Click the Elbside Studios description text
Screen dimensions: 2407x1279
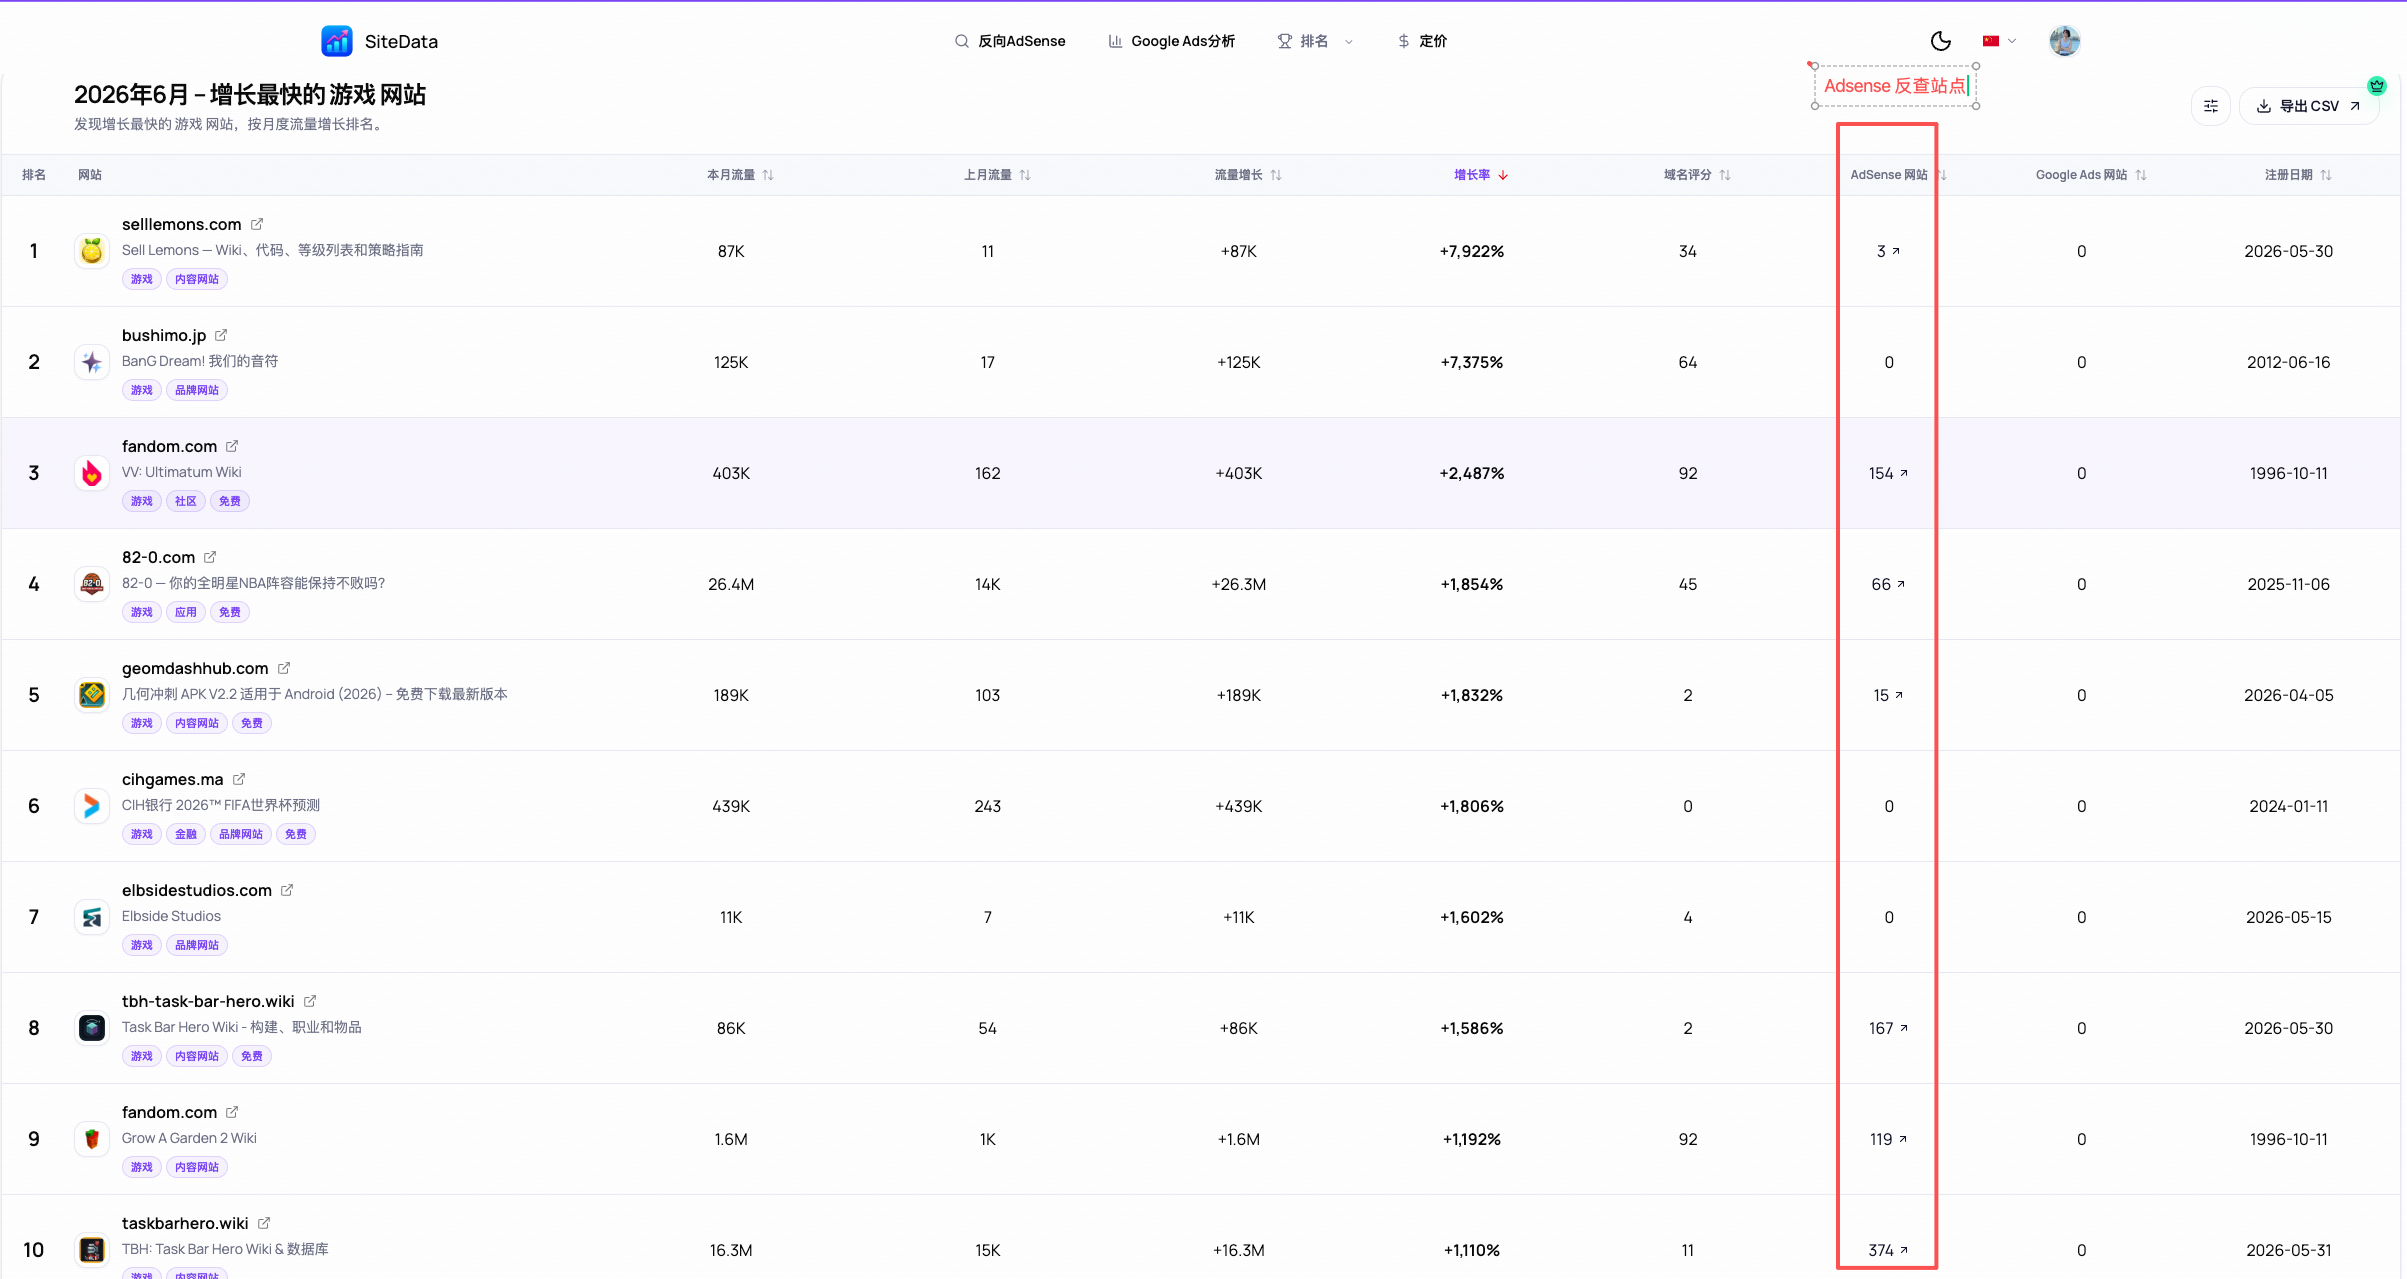[x=171, y=916]
